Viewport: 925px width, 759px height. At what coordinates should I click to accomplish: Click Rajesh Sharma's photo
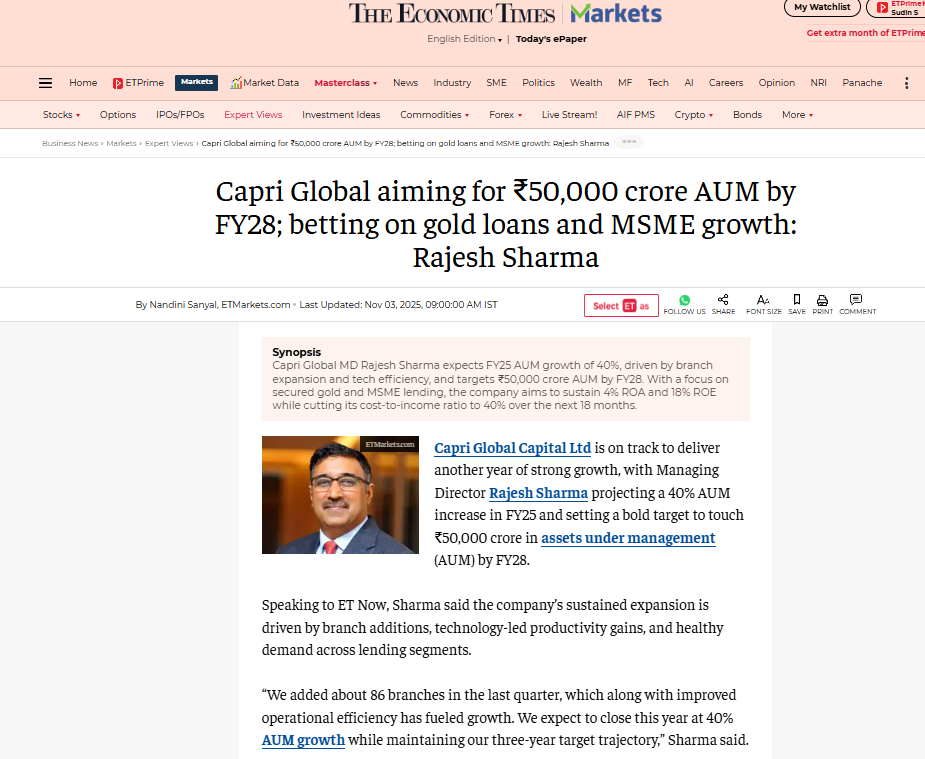340,494
